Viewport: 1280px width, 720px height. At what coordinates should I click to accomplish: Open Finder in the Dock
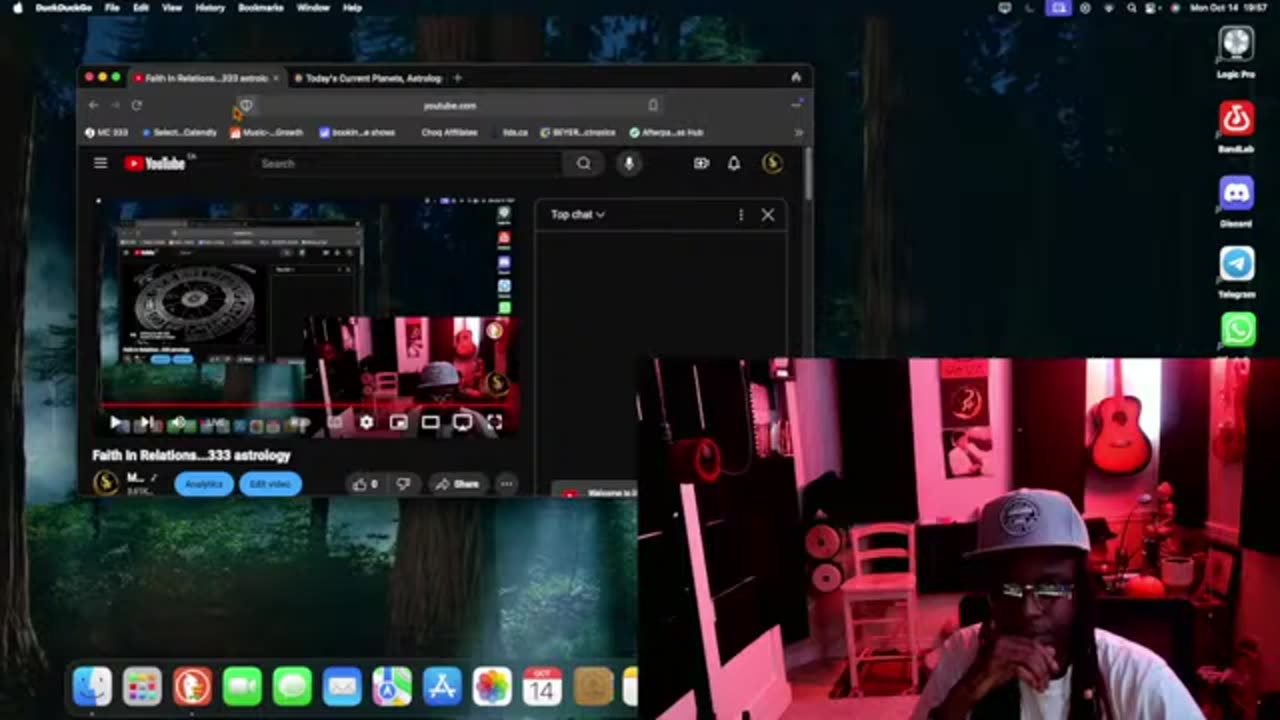tap(92, 687)
